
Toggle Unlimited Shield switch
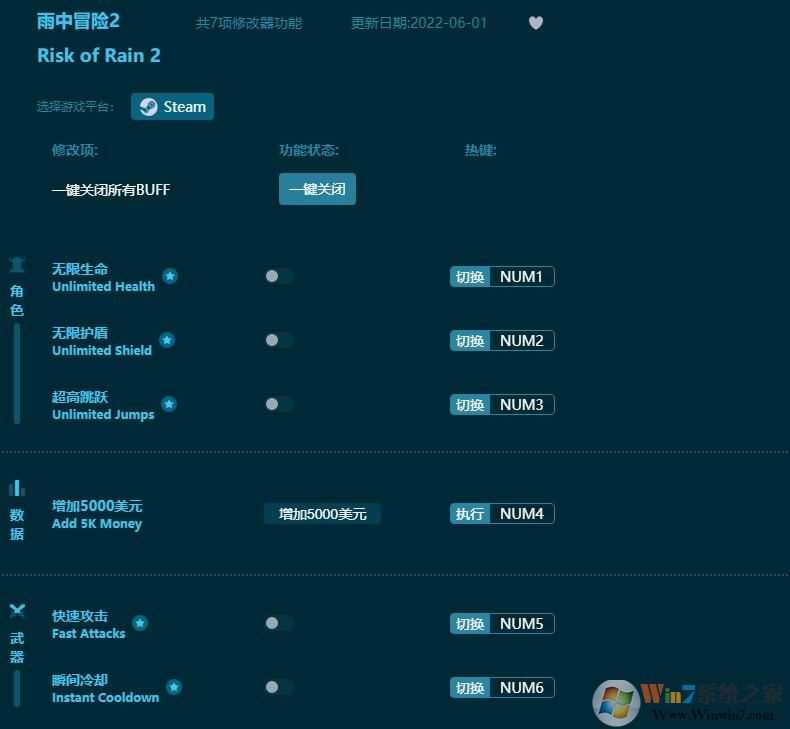pos(279,340)
